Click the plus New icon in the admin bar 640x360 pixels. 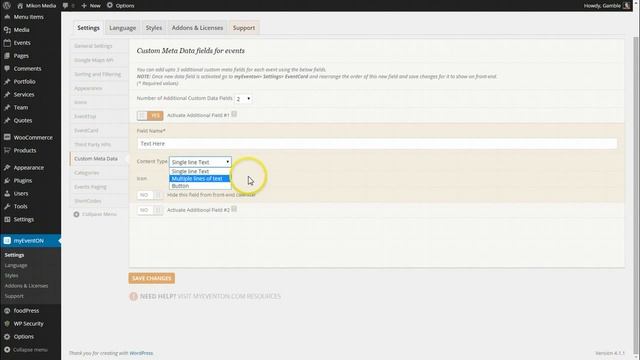[x=84, y=6]
